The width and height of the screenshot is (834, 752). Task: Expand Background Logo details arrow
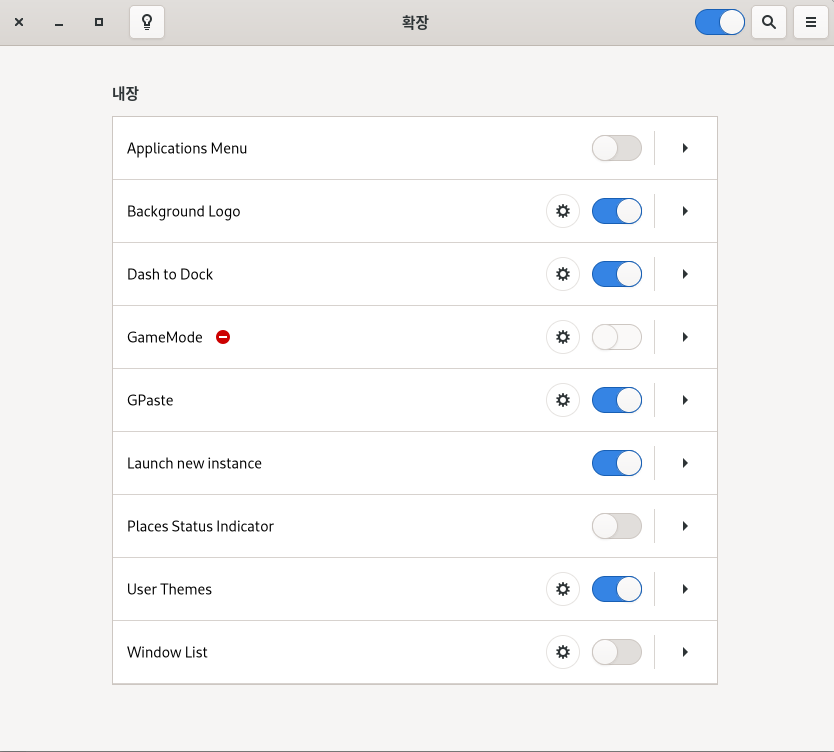click(x=685, y=211)
